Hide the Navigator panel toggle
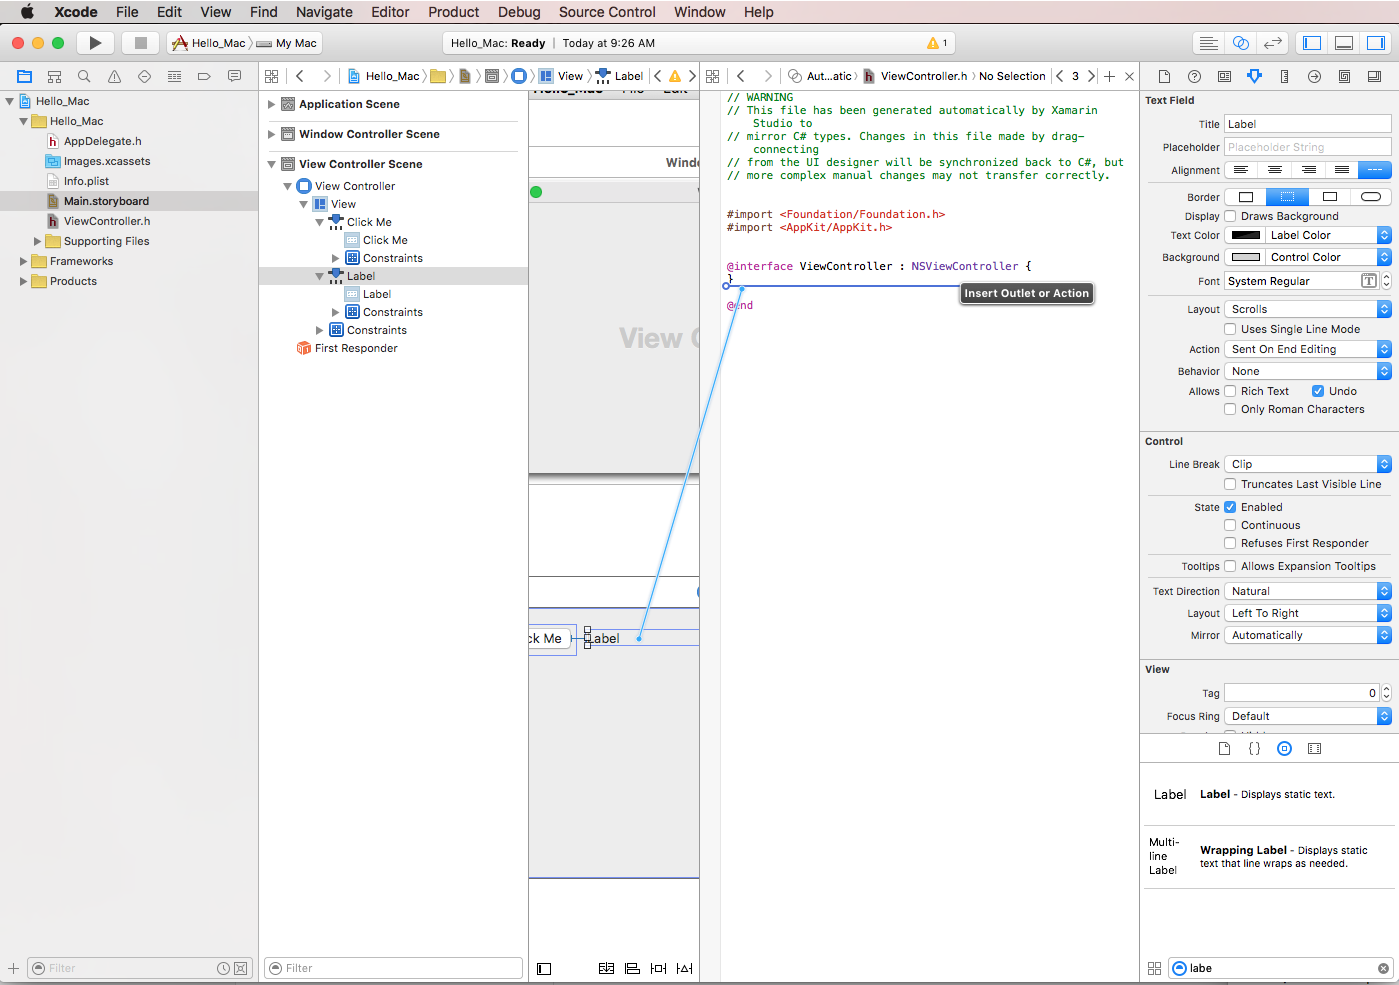Image resolution: width=1399 pixels, height=985 pixels. (x=1312, y=43)
